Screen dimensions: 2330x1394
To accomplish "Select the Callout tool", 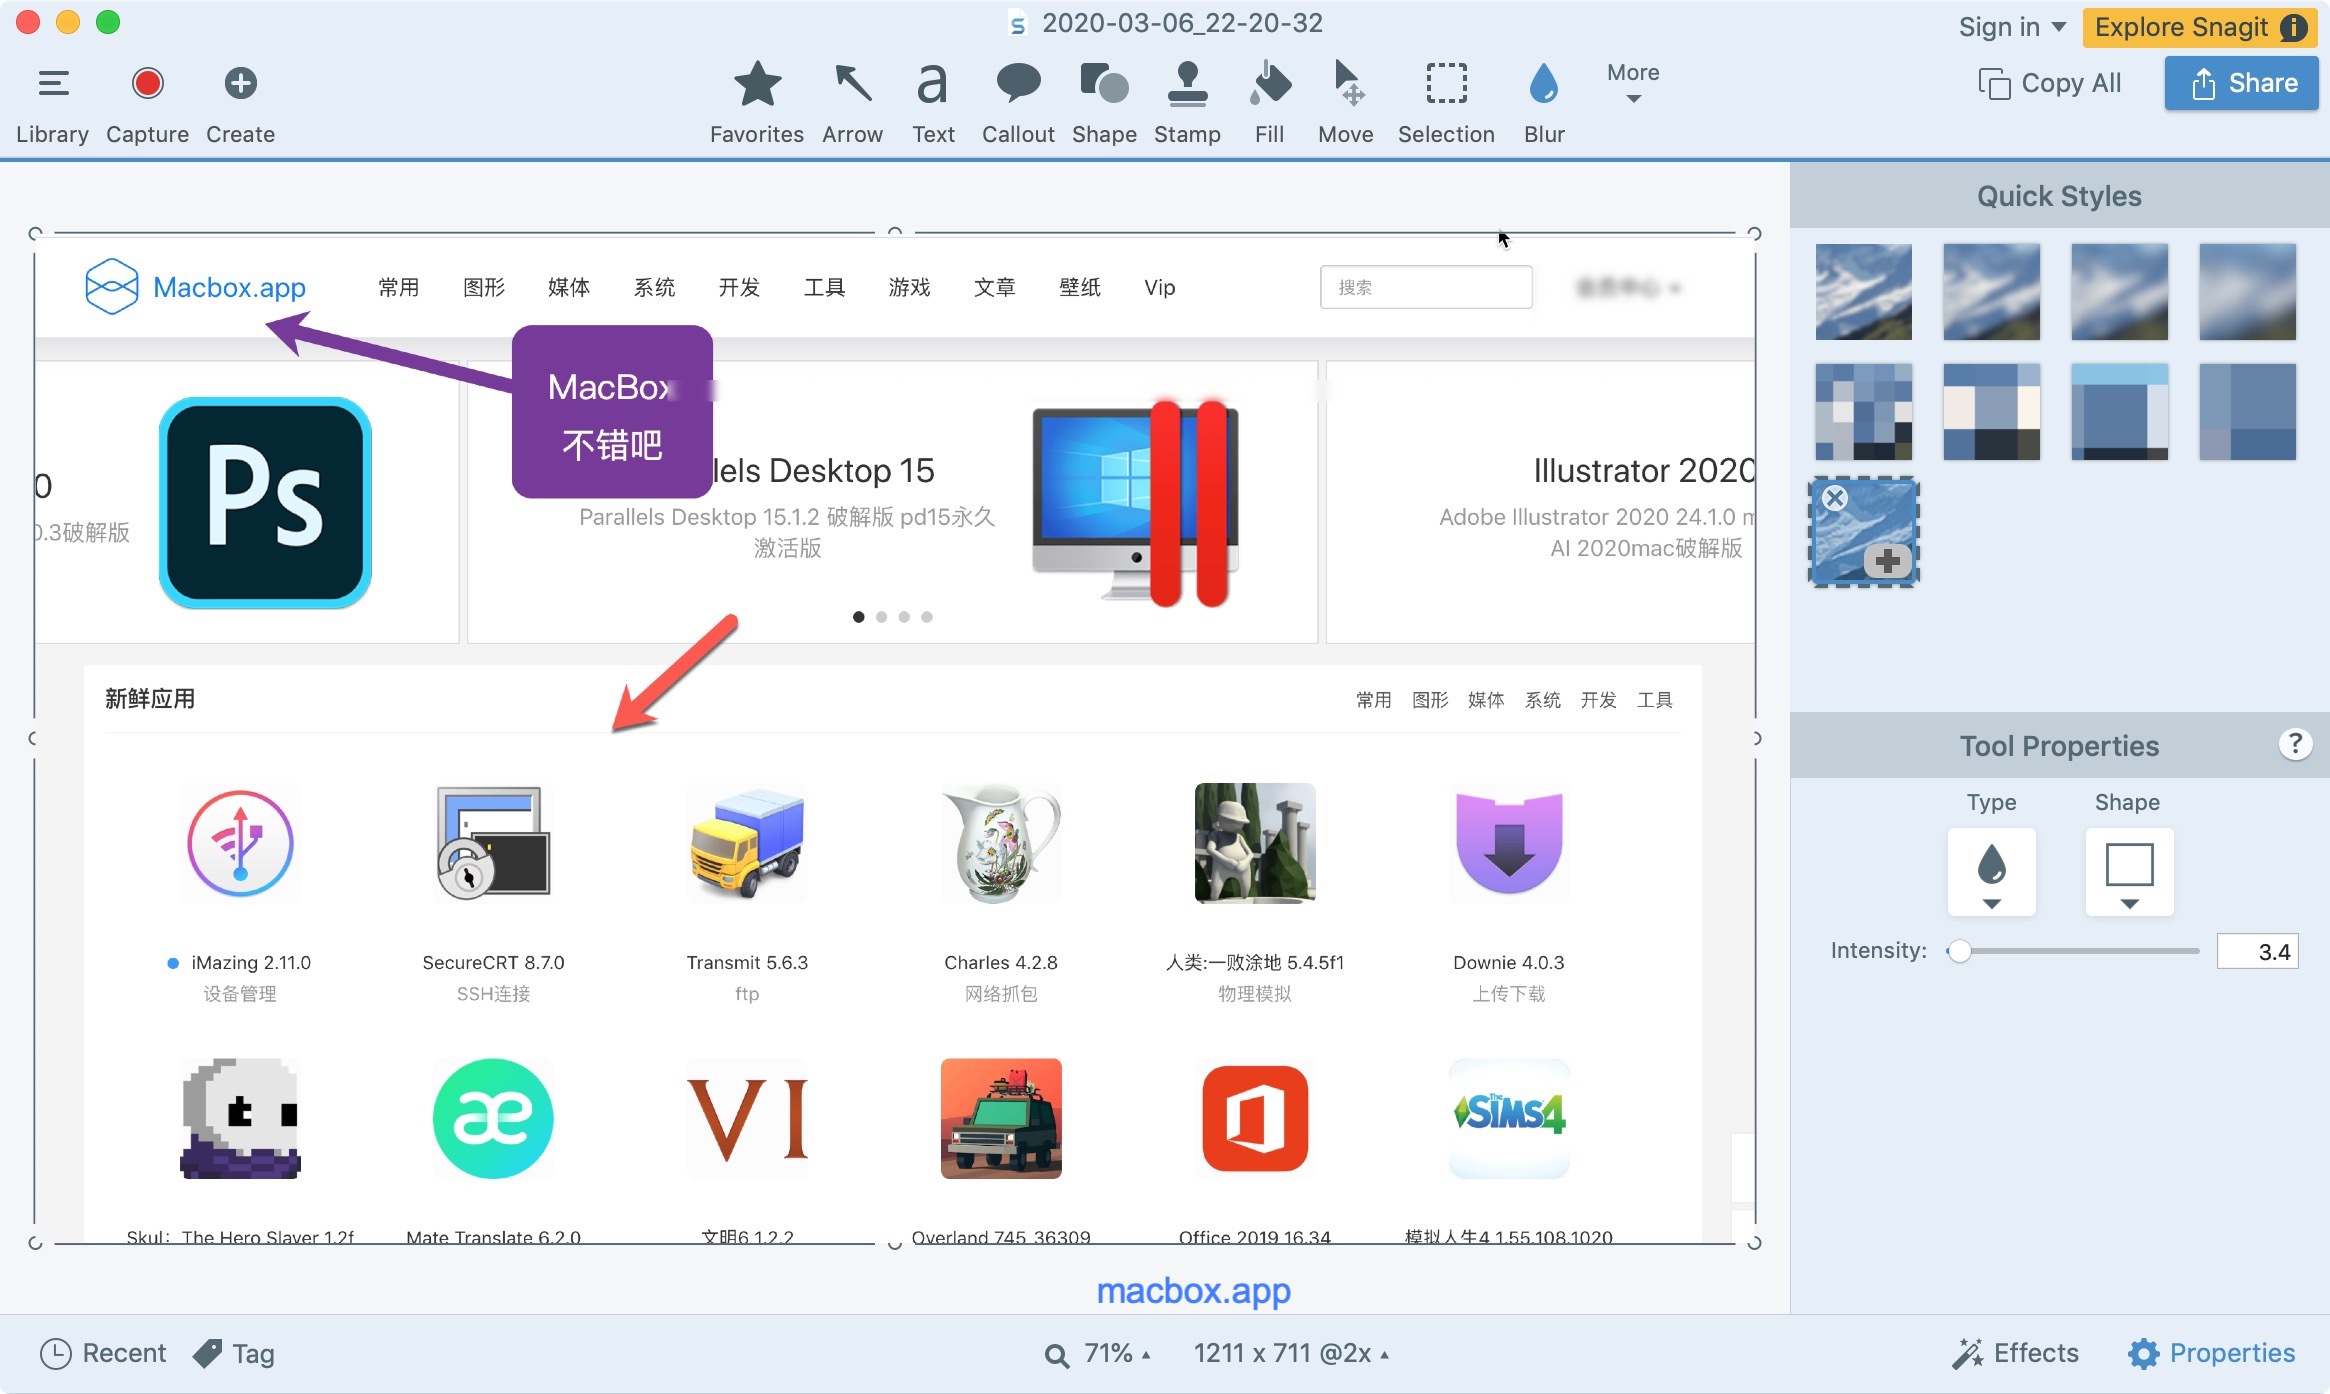I will click(1018, 101).
